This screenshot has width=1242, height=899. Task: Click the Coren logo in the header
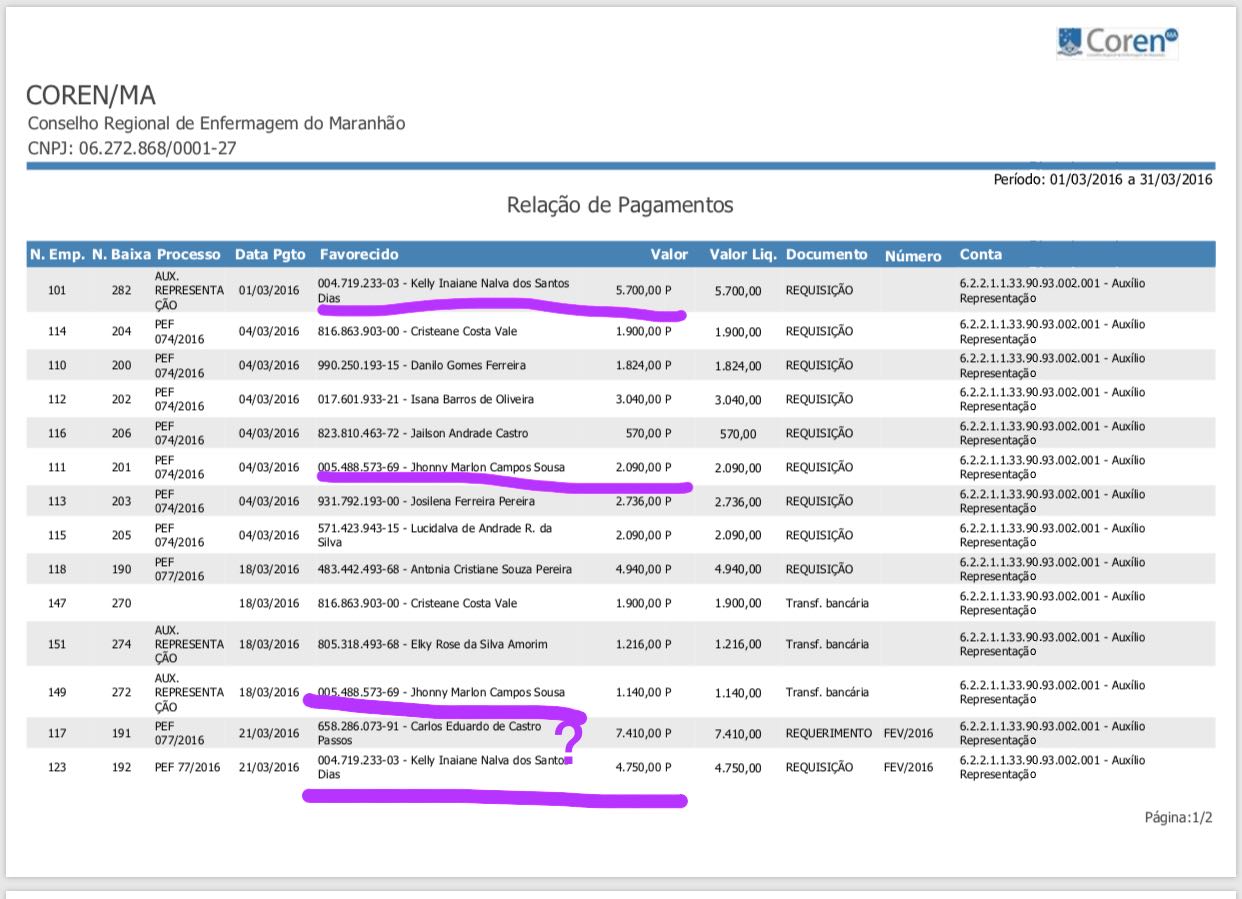tap(1117, 42)
